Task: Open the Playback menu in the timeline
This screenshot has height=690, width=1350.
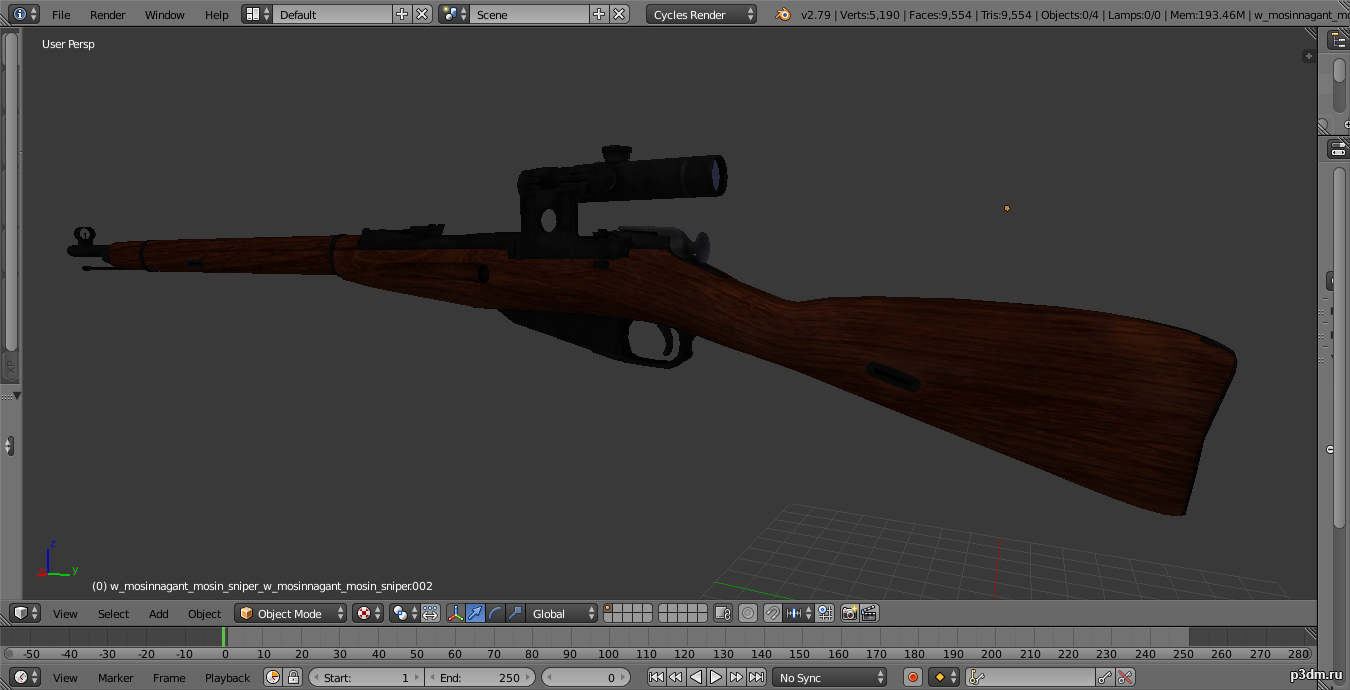Action: pyautogui.click(x=227, y=677)
